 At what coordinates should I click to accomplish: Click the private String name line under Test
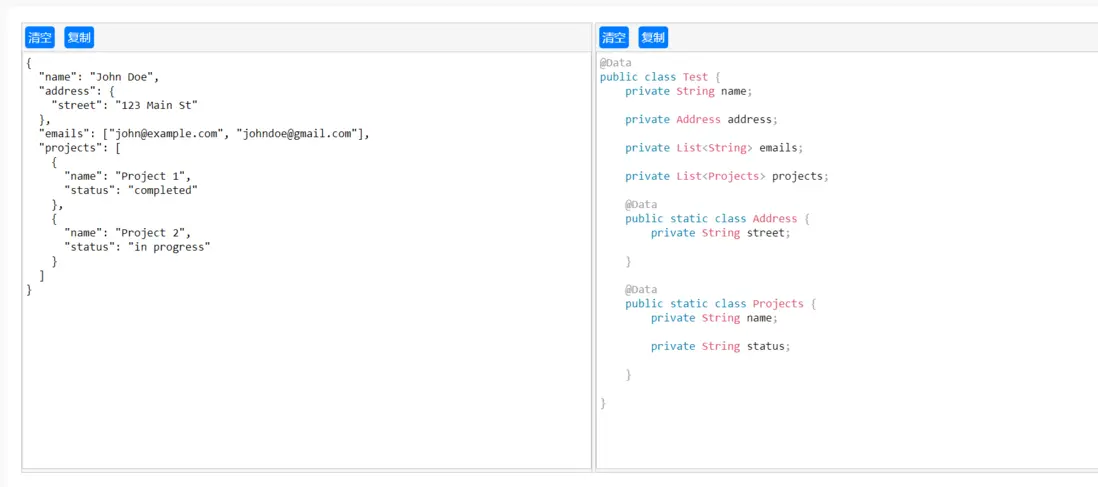click(689, 91)
